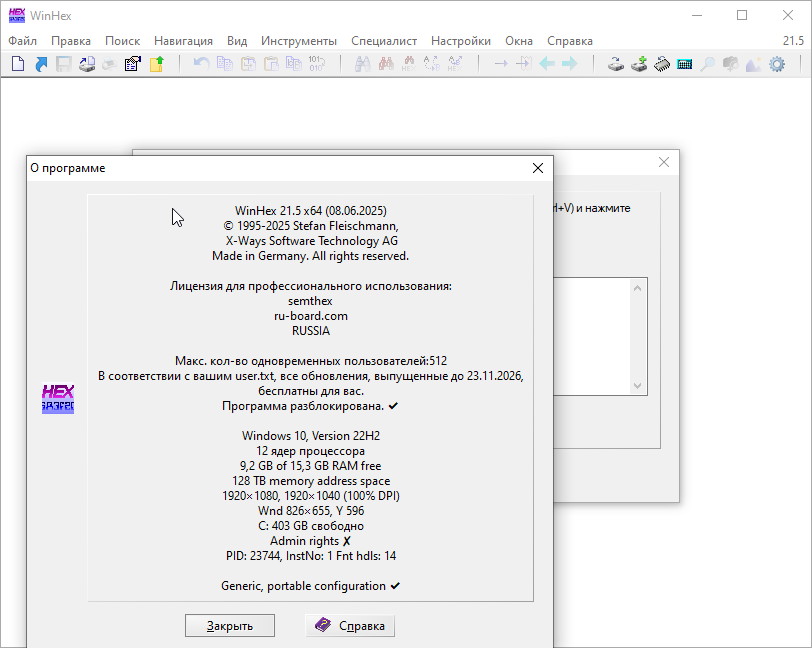Click the Open Disk icon
812x648 pixels.
point(616,64)
